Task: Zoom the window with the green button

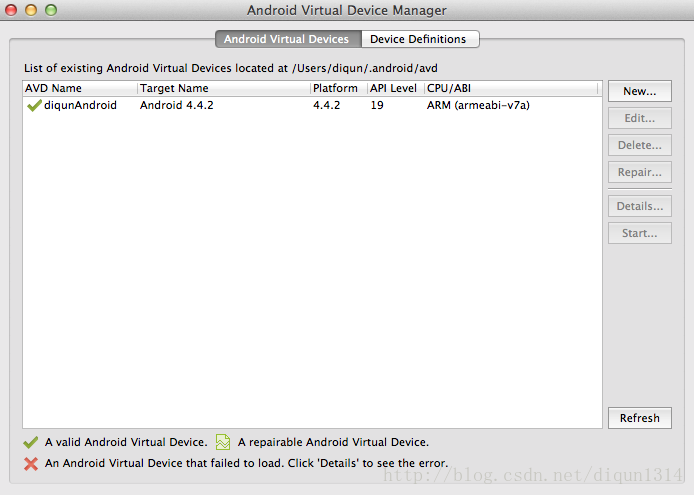Action: 51,10
